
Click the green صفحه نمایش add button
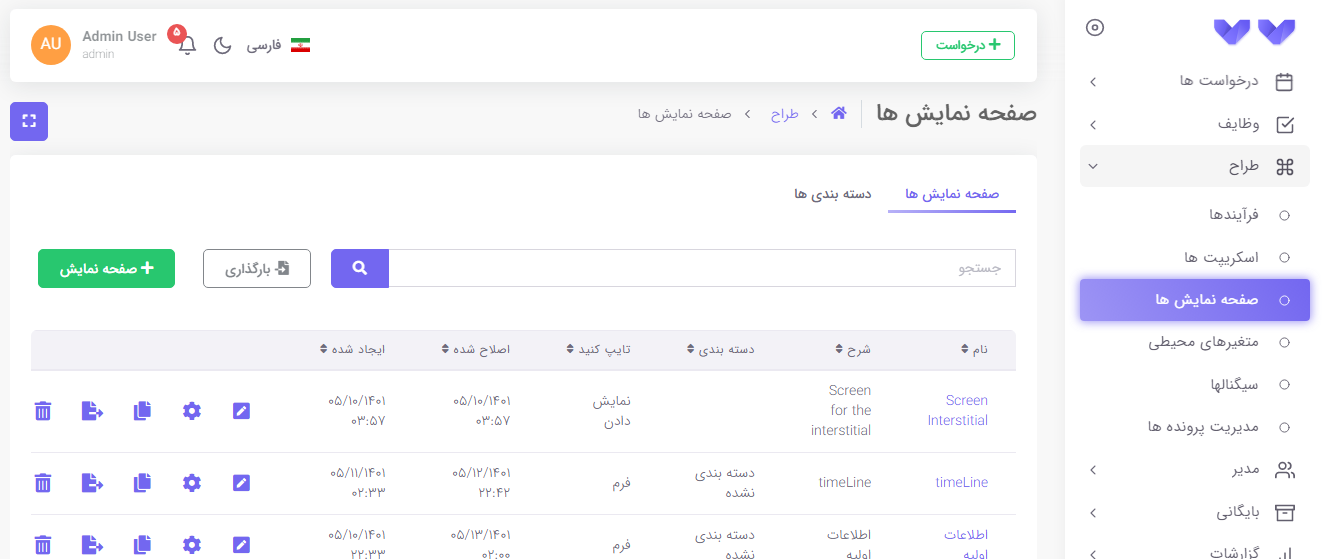point(106,268)
